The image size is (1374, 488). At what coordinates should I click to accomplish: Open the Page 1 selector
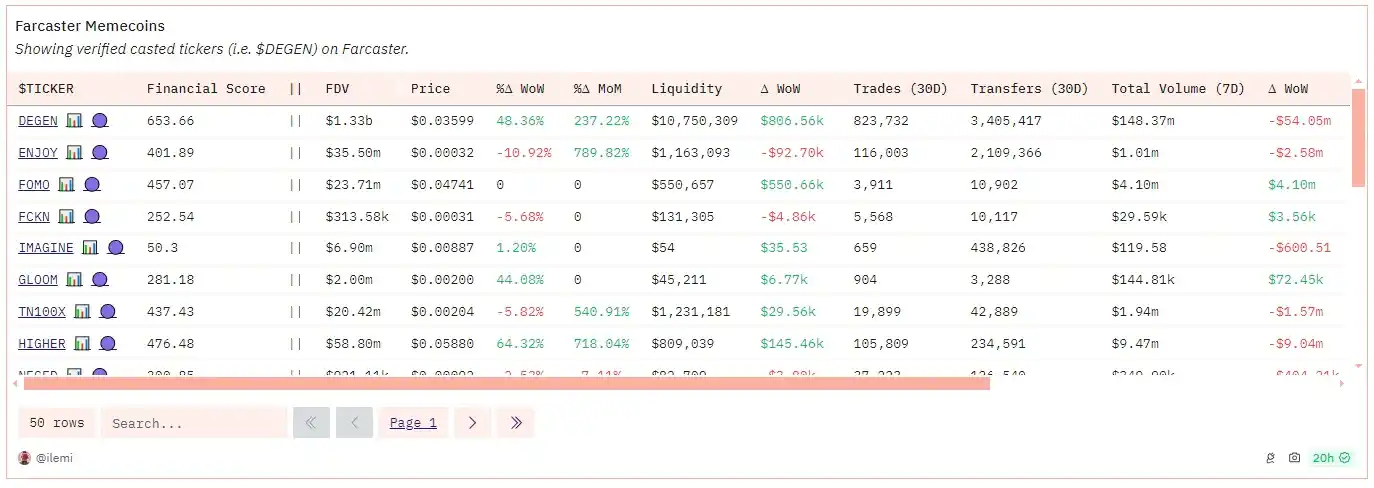tap(413, 423)
